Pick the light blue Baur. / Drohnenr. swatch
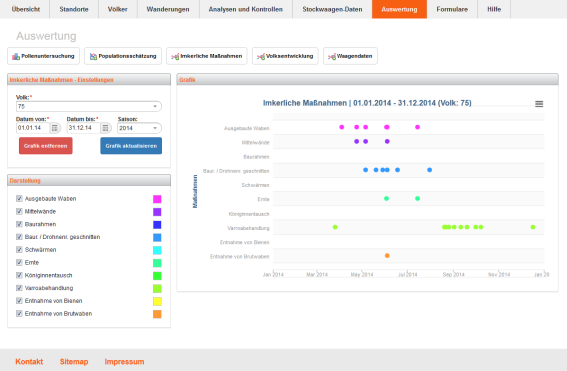Screen dimensions: 567x371 [157, 238]
